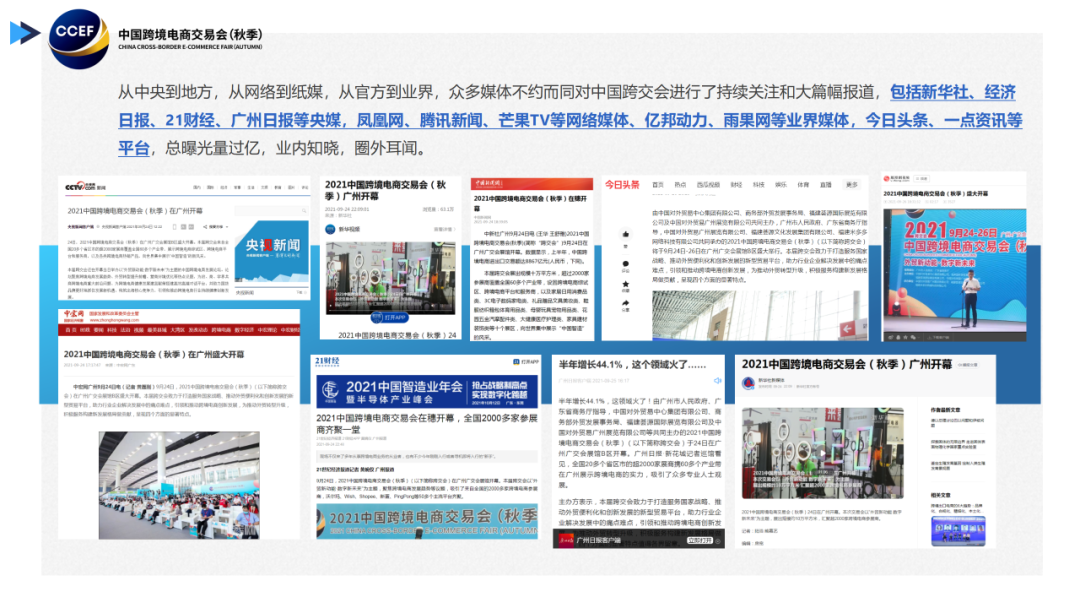
Task: Click the search magnifier icon on CCTV page
Action: 304,211
